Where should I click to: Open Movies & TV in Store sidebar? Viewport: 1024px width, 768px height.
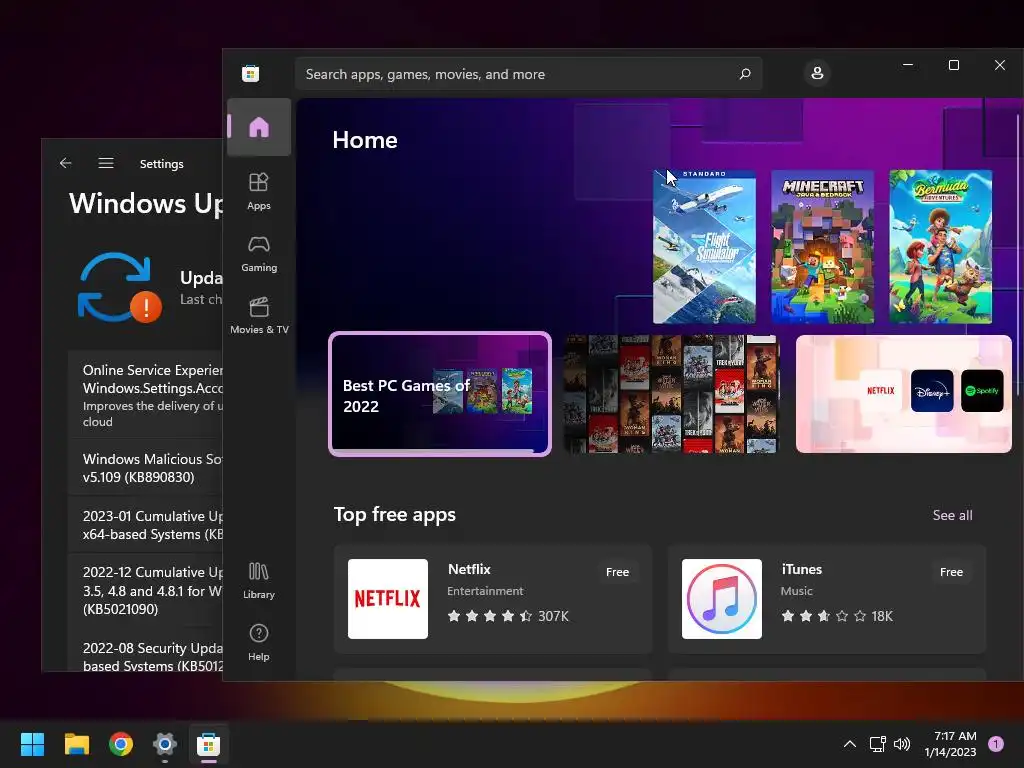click(x=259, y=316)
